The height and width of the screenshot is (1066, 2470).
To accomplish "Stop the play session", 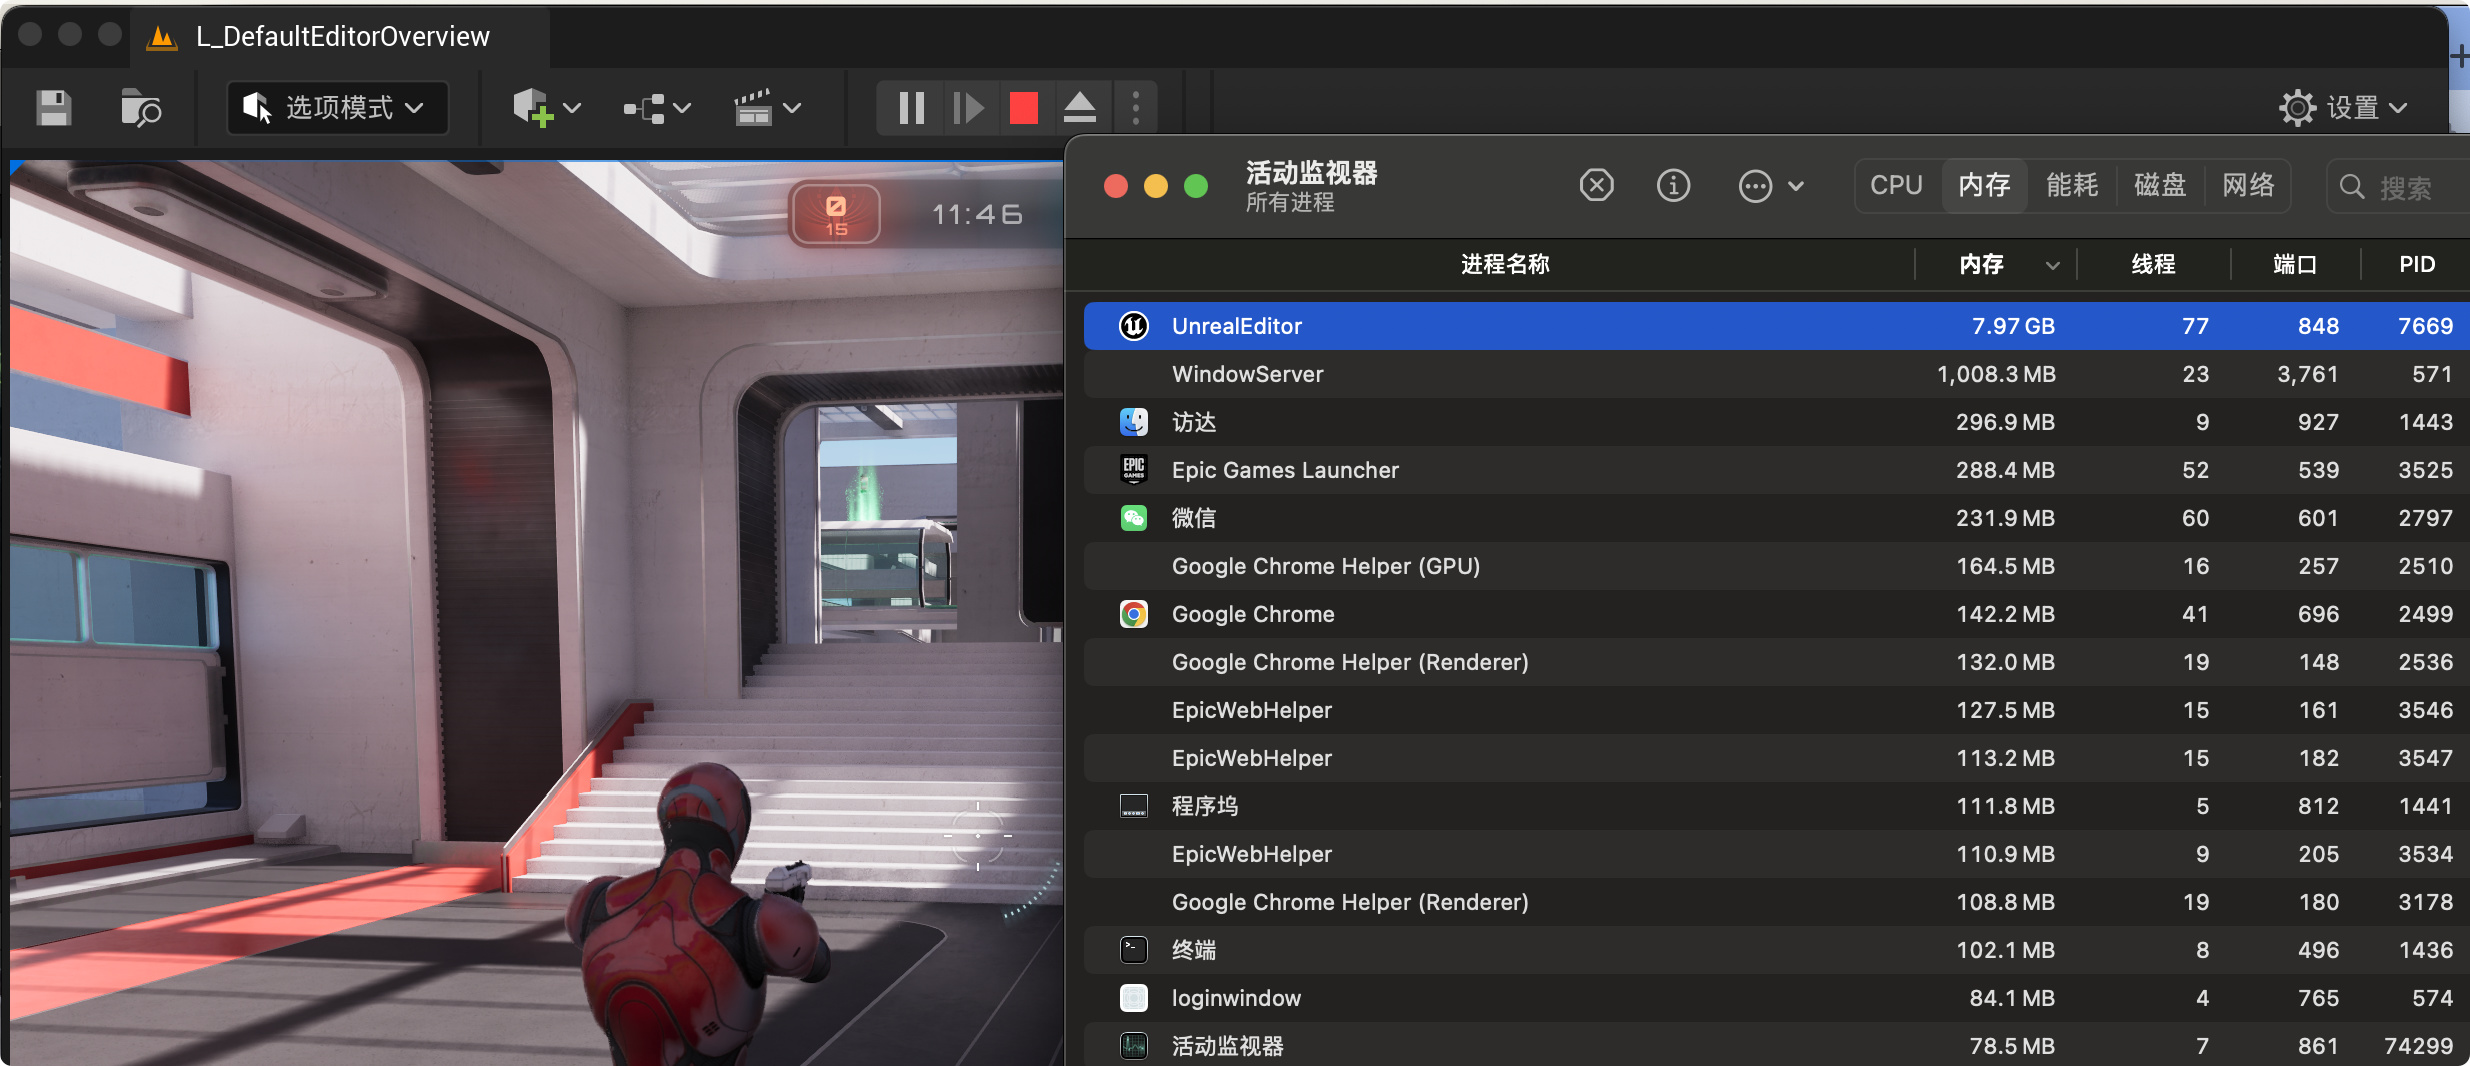I will click(x=1024, y=108).
